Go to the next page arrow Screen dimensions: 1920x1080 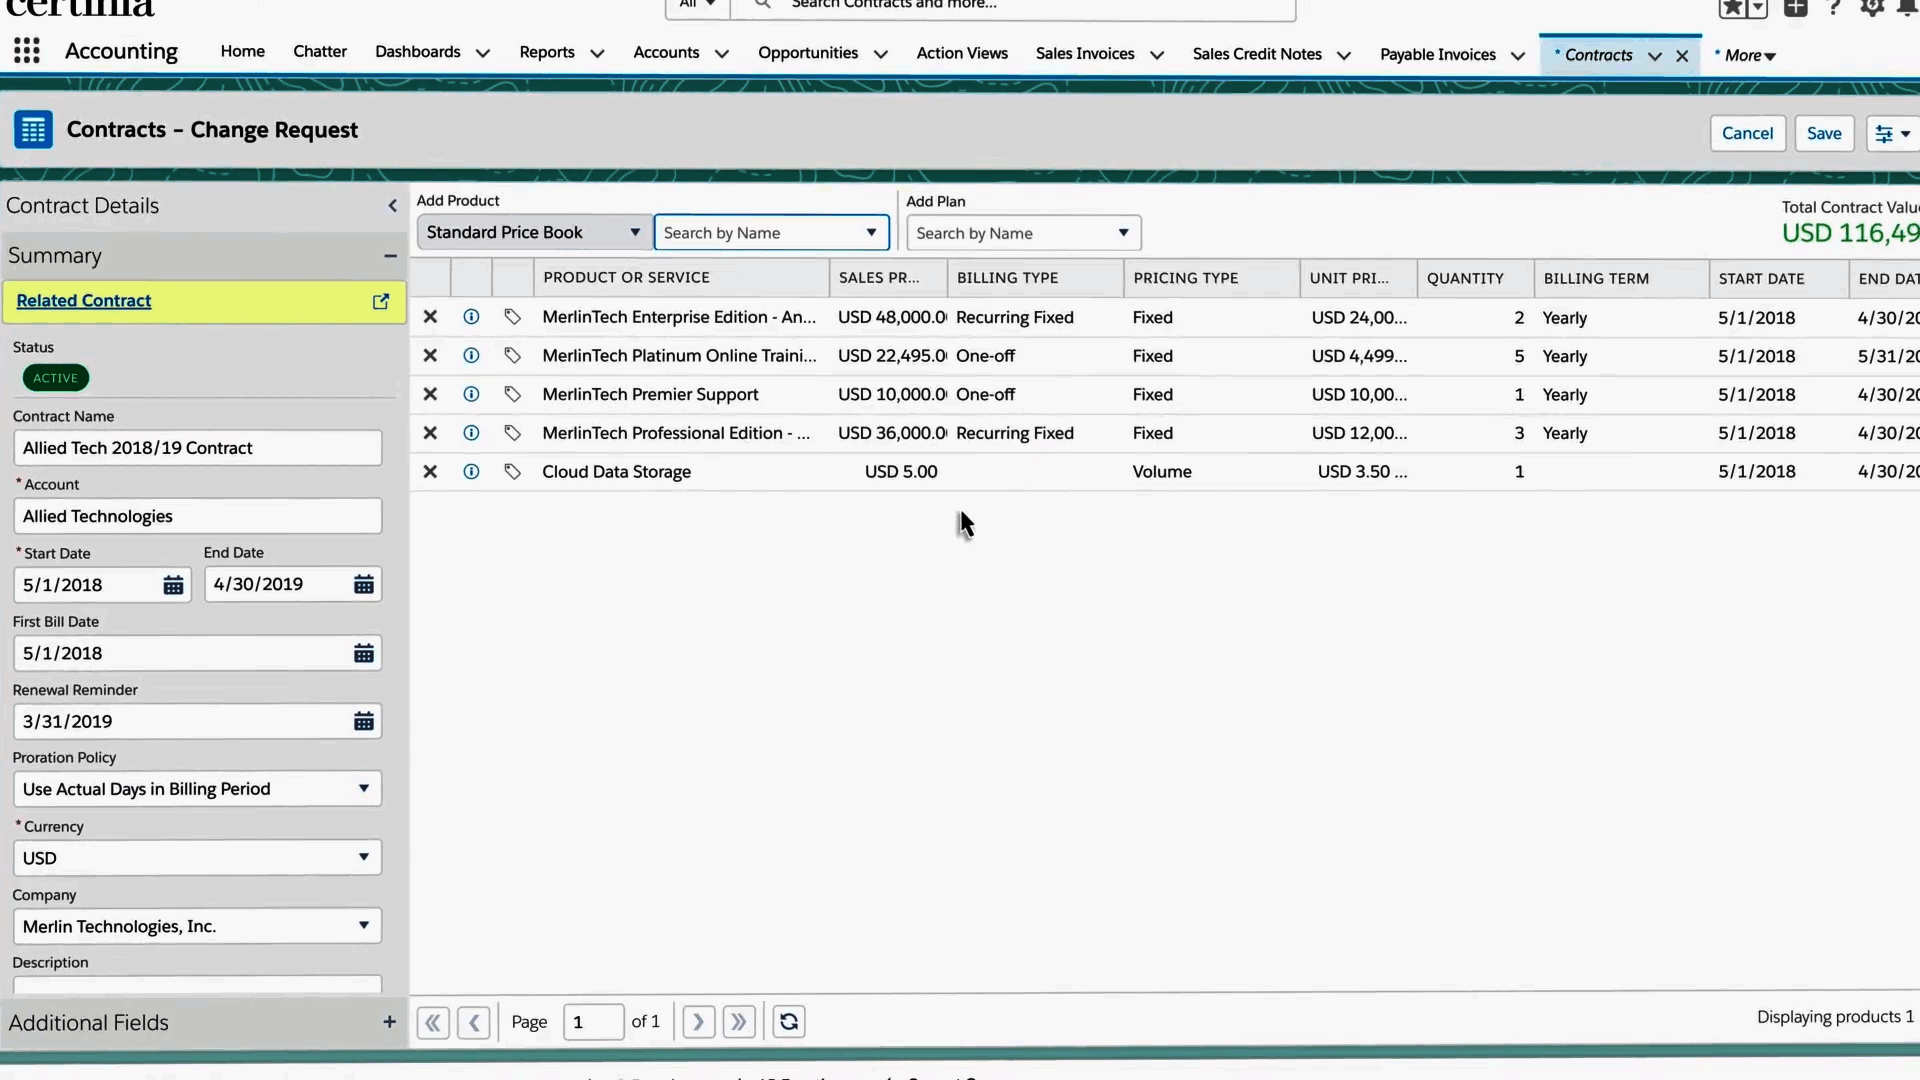tap(698, 1022)
